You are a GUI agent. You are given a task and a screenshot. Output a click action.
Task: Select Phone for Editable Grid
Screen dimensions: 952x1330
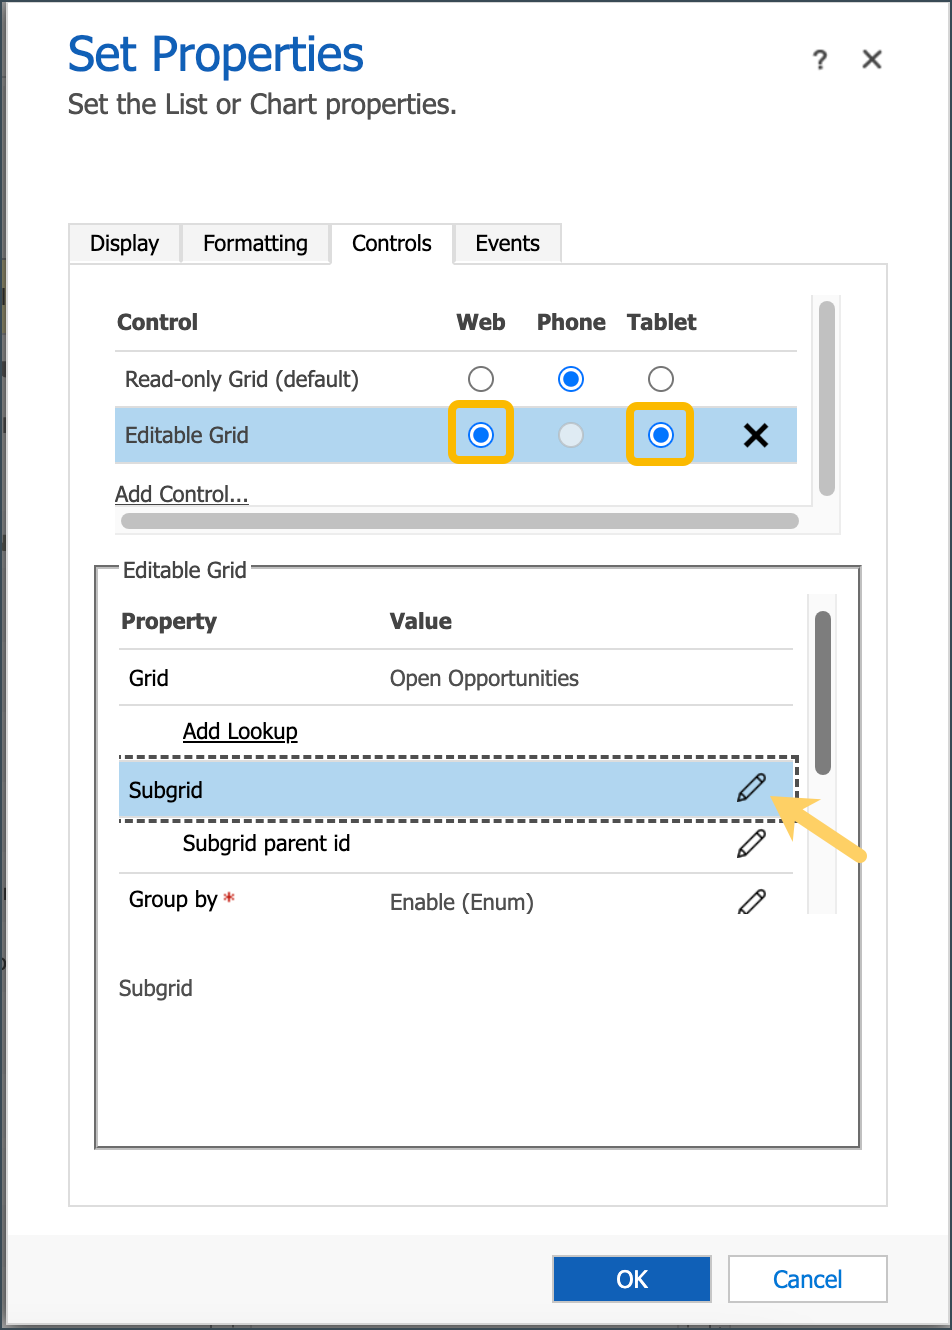571,435
